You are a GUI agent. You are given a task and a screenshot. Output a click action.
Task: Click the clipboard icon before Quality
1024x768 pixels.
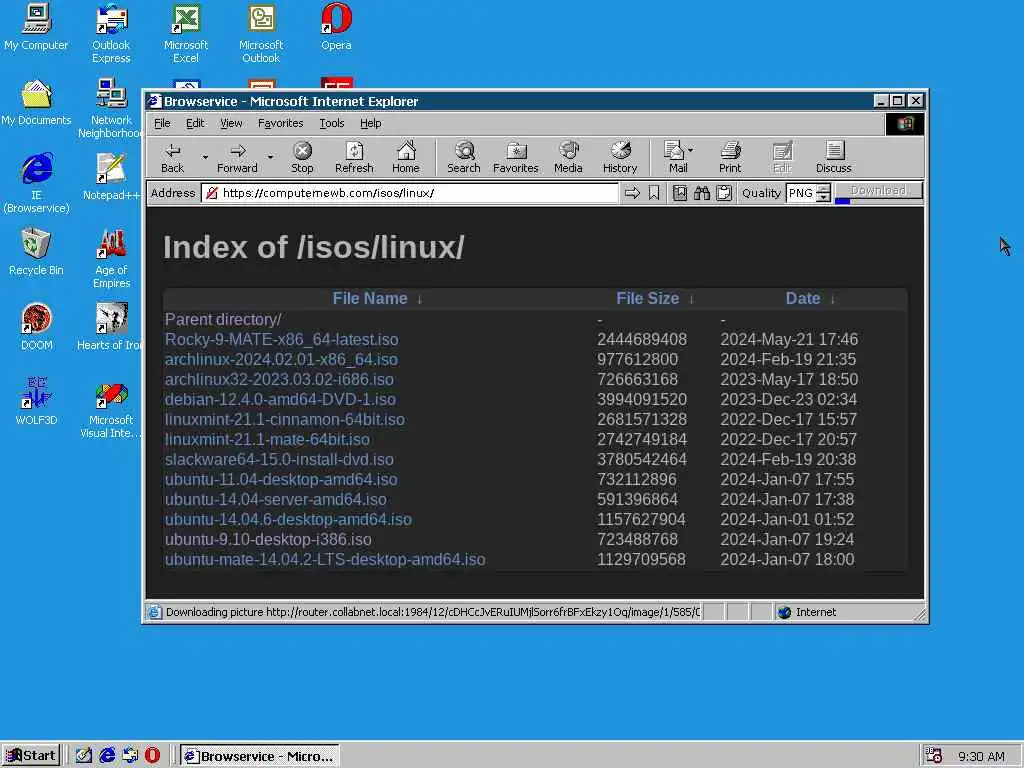[724, 193]
